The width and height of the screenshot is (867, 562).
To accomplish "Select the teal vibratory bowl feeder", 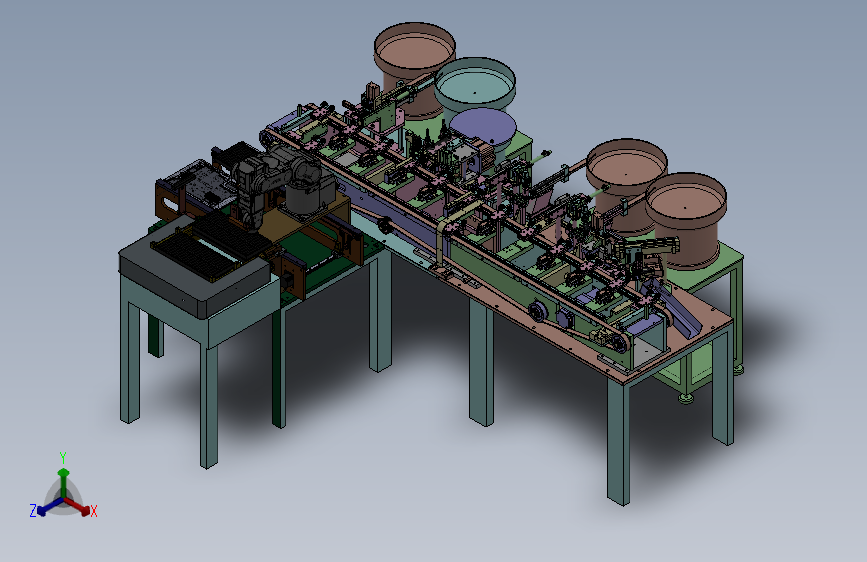I will tap(475, 84).
